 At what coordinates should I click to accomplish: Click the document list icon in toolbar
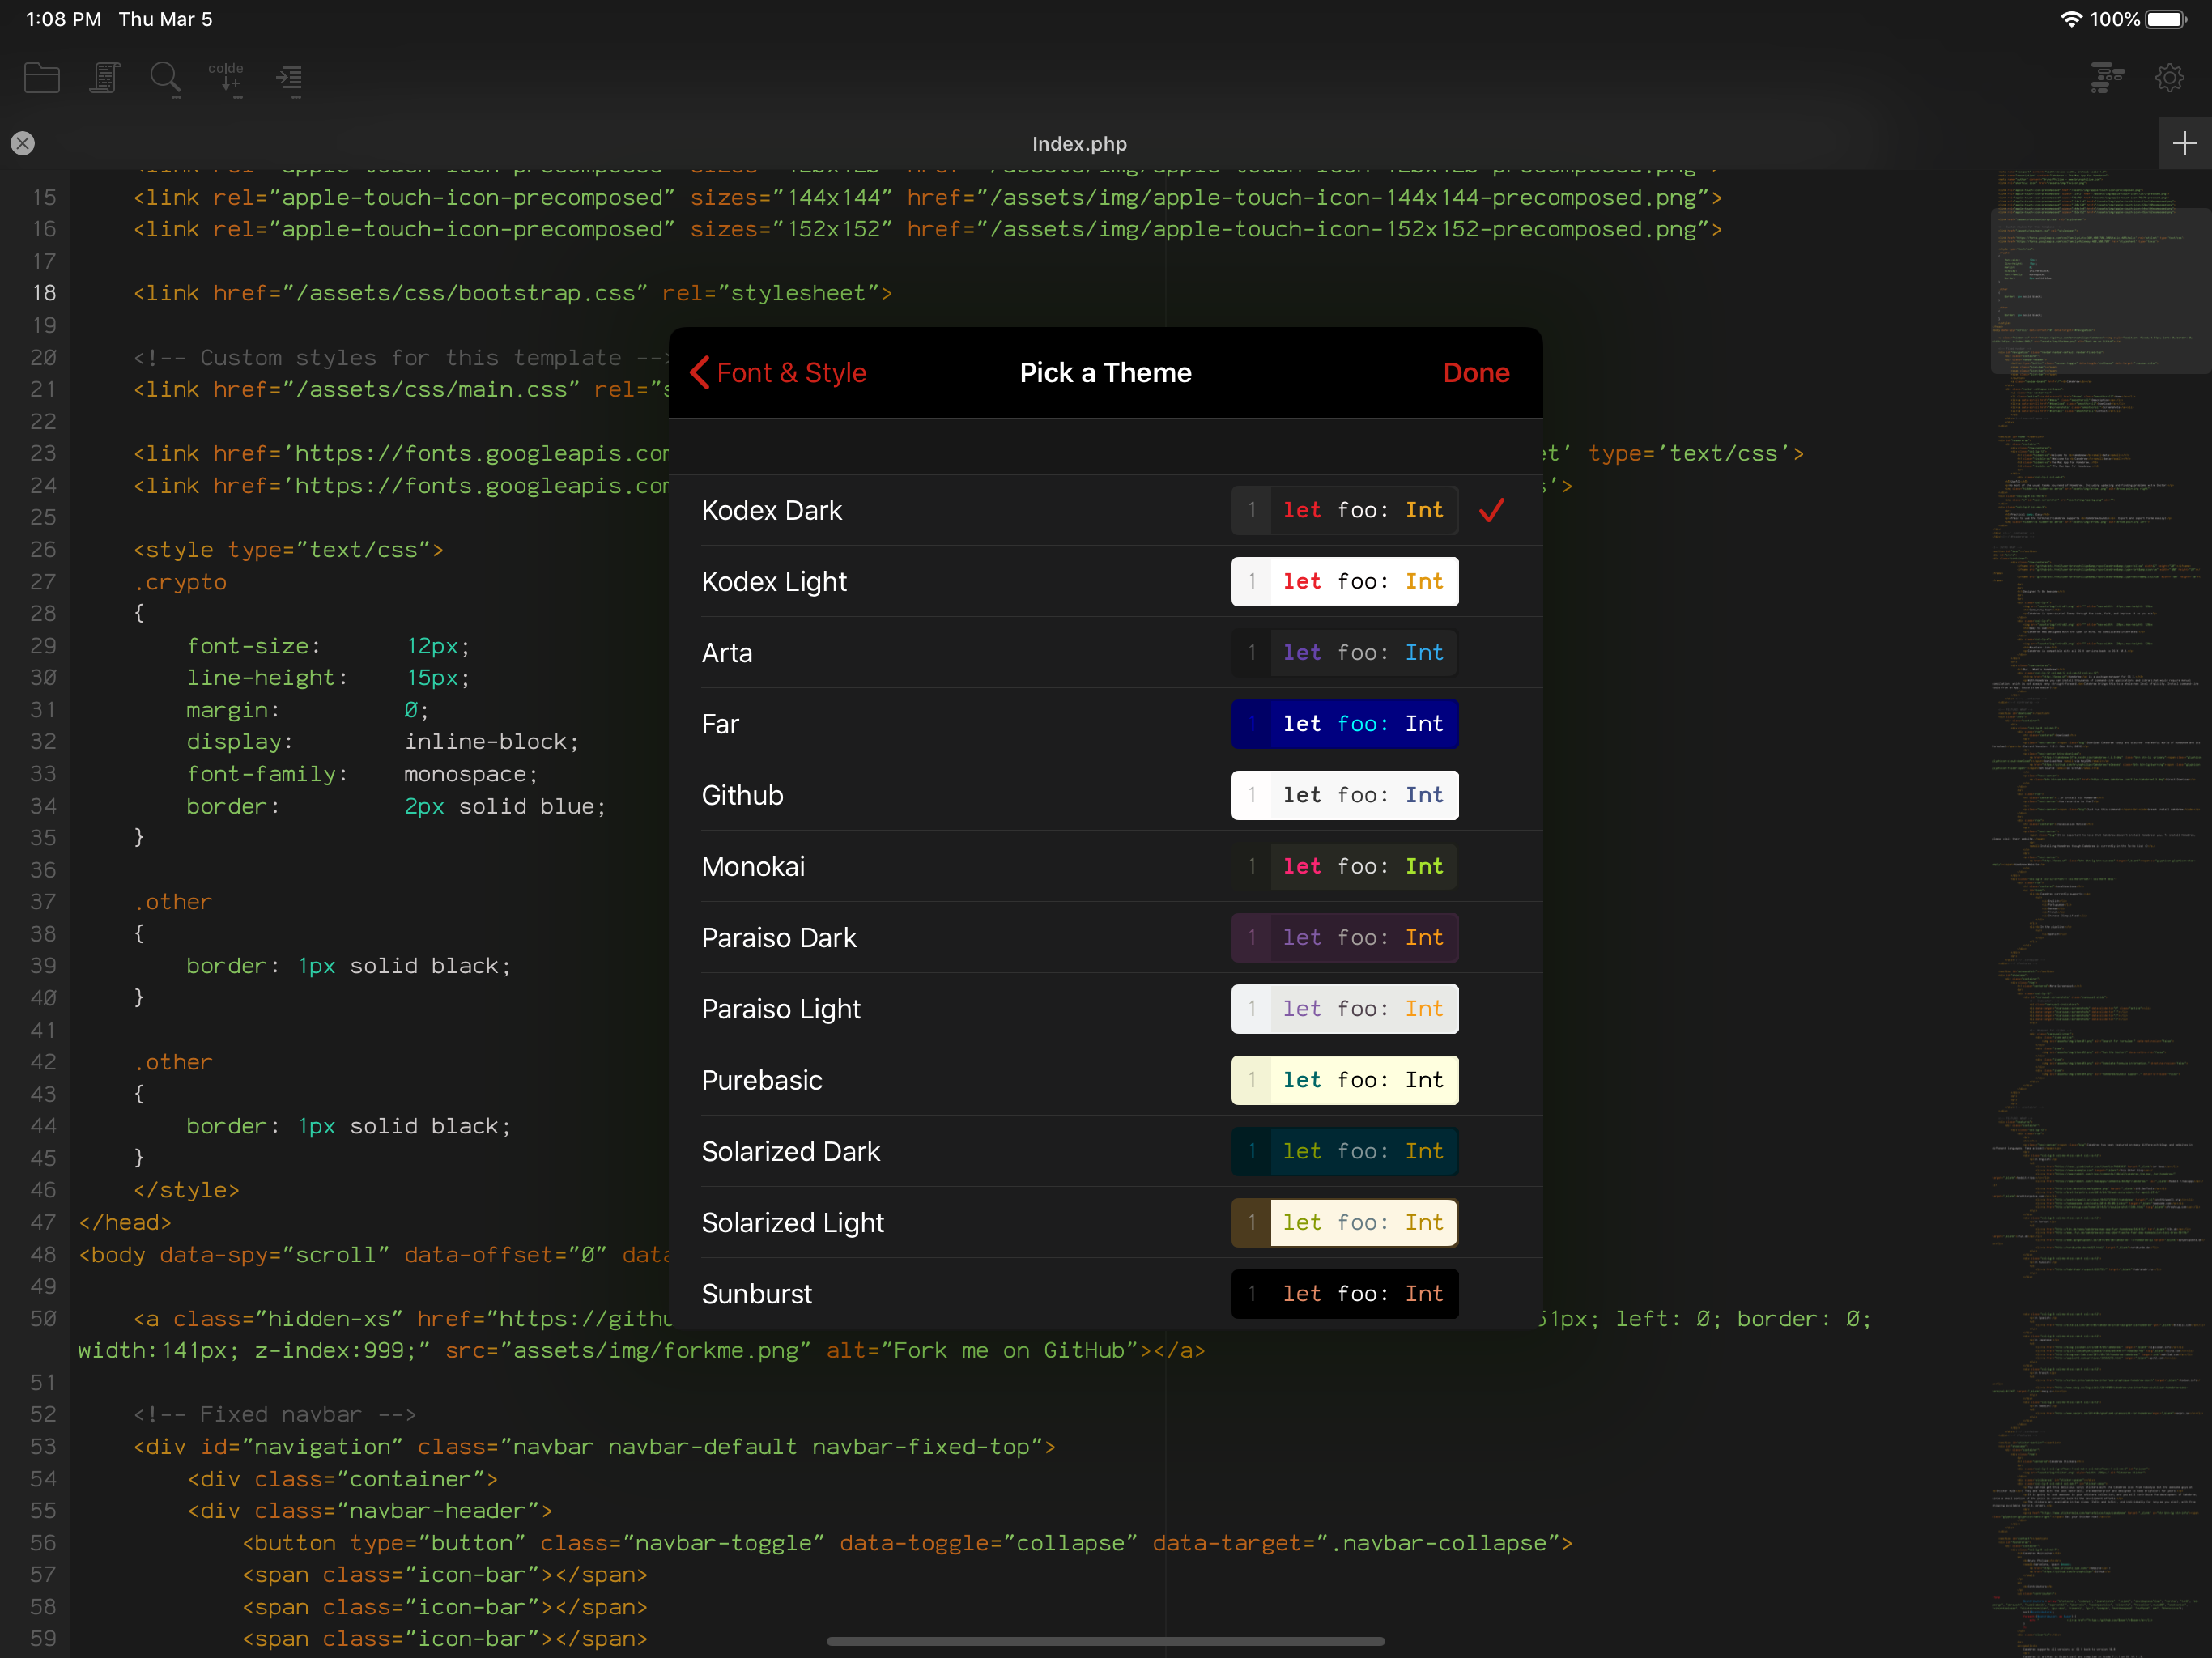[x=104, y=78]
